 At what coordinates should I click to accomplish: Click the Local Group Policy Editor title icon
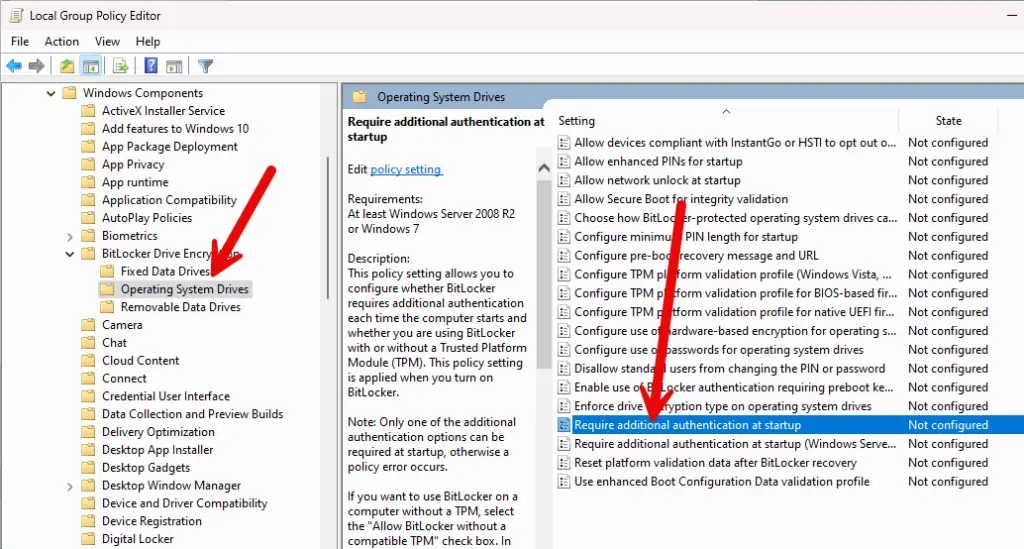point(16,15)
